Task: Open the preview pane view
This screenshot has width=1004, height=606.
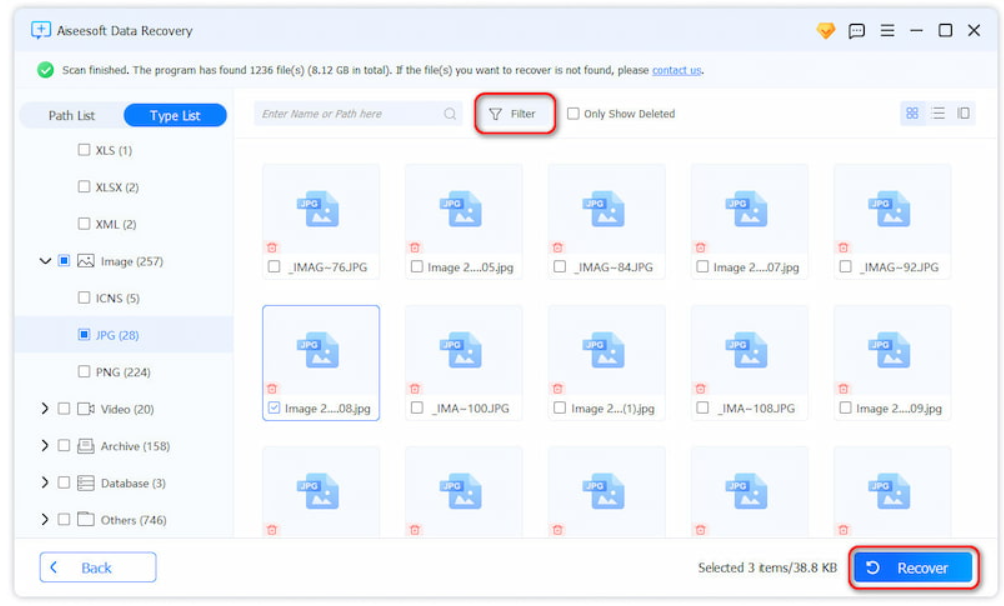Action: (963, 113)
